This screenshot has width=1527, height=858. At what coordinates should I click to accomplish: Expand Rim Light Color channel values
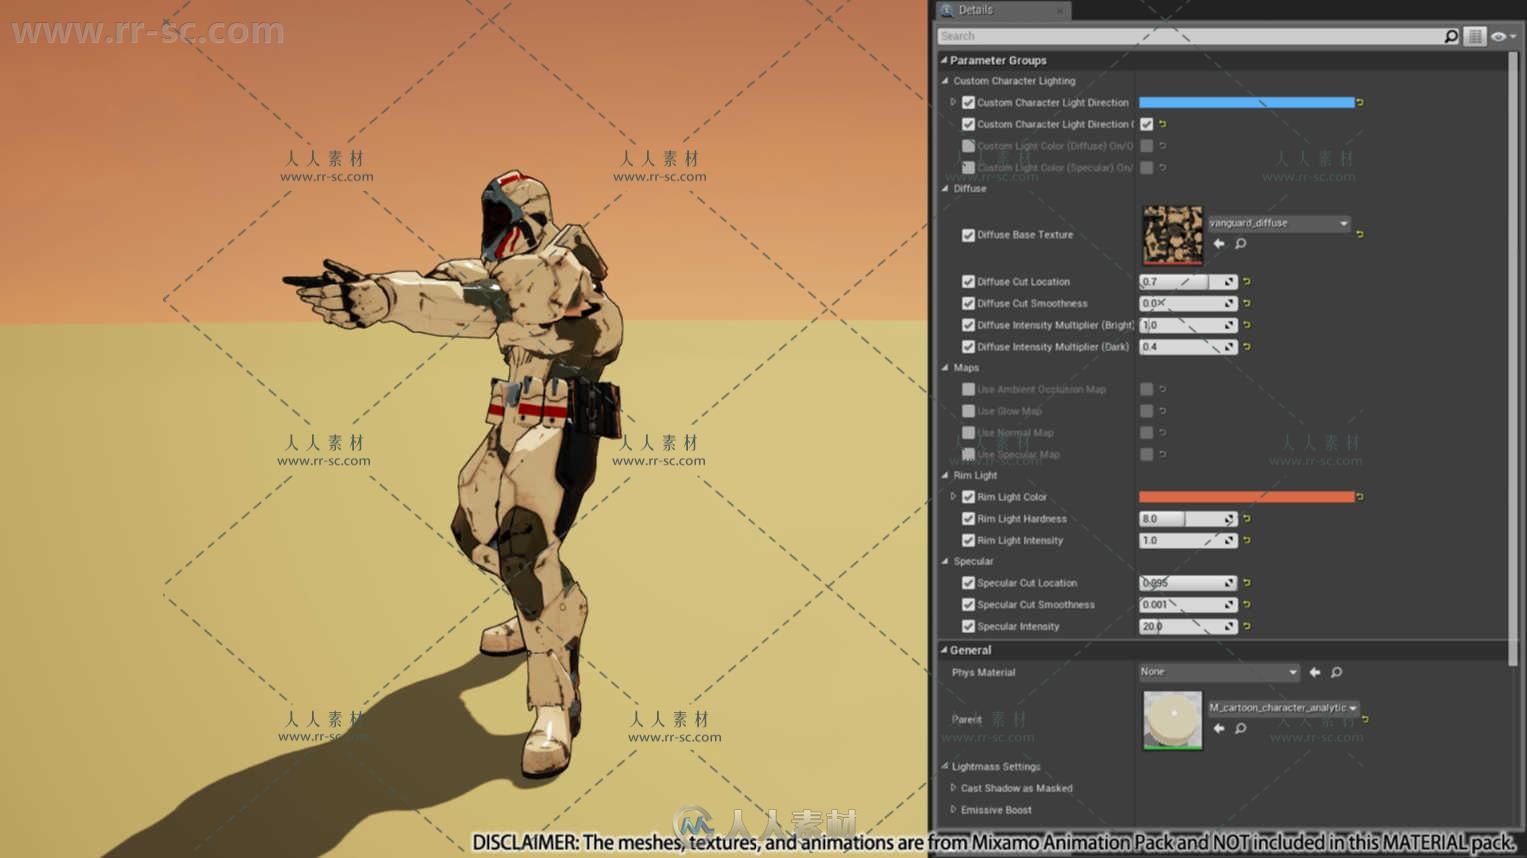point(953,497)
